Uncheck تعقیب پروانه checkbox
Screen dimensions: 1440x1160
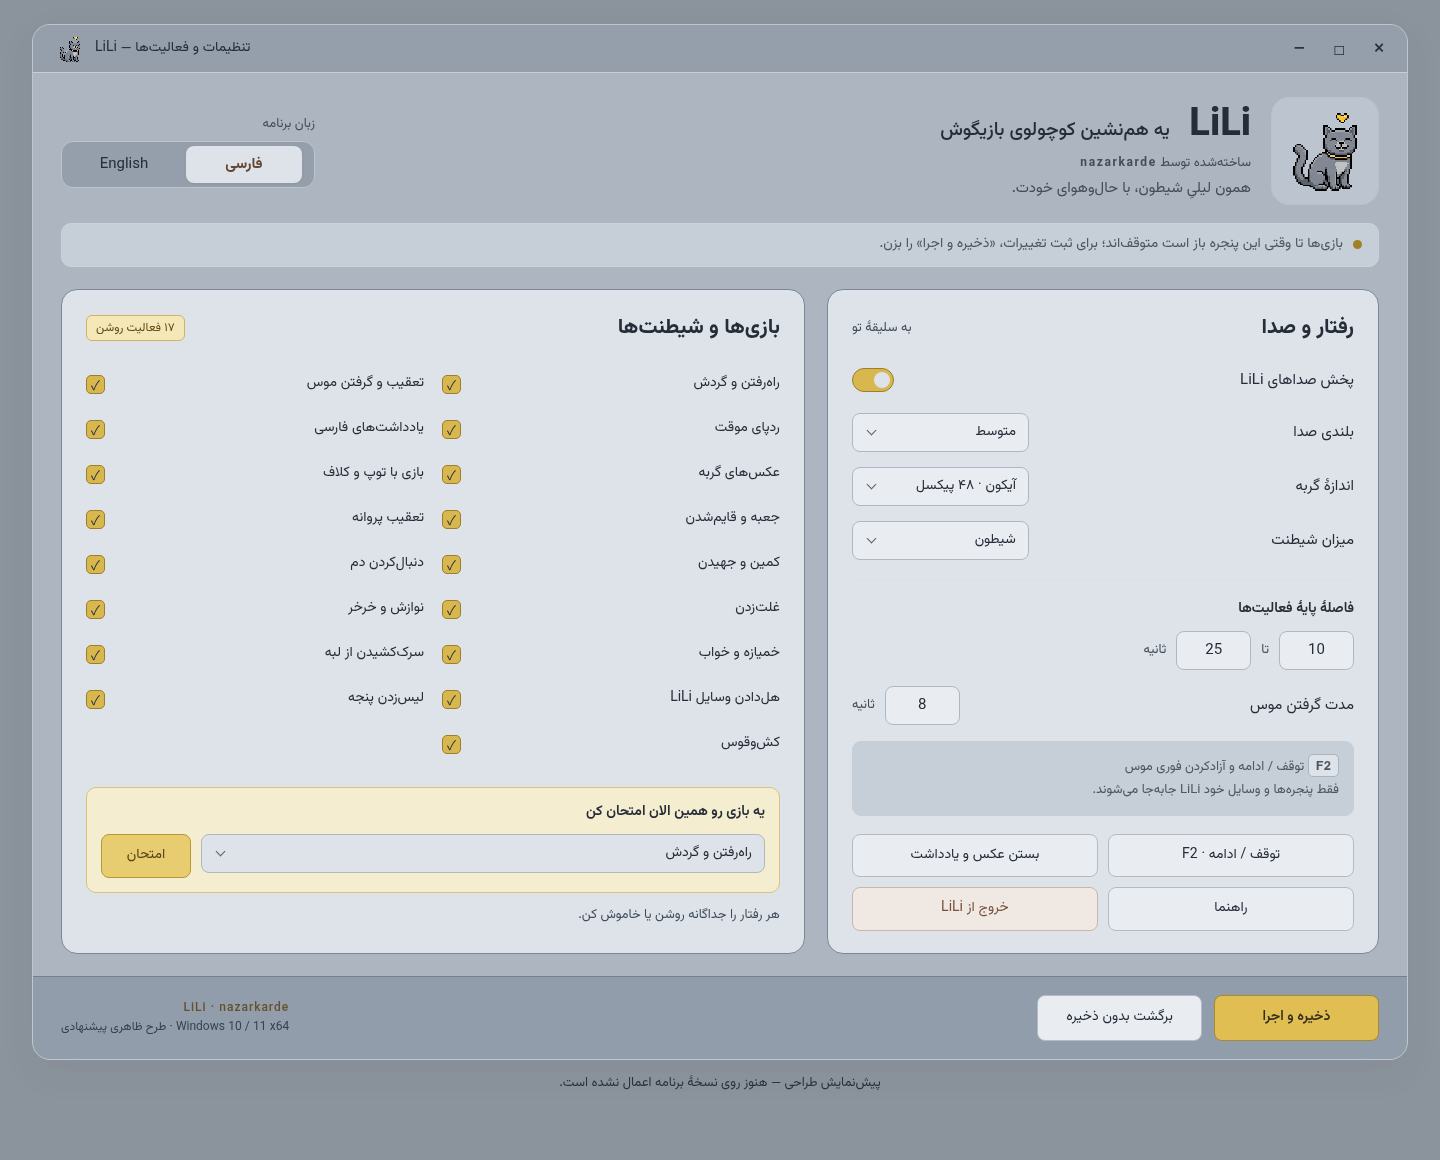point(96,520)
